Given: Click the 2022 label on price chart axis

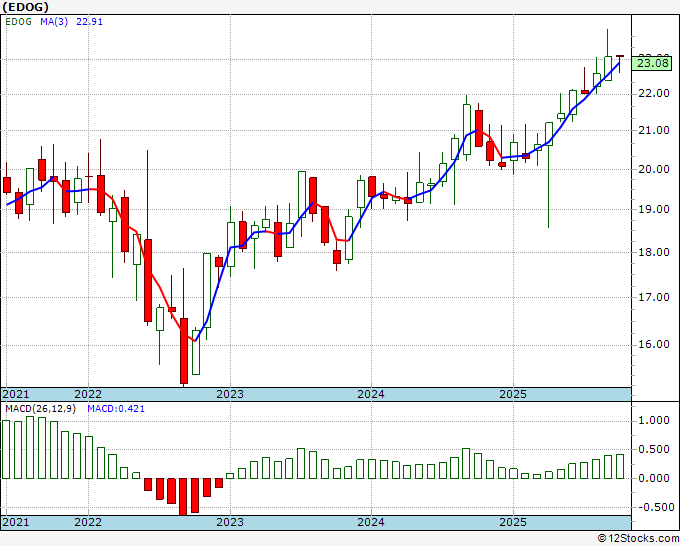Looking at the screenshot, I should pyautogui.click(x=88, y=394).
